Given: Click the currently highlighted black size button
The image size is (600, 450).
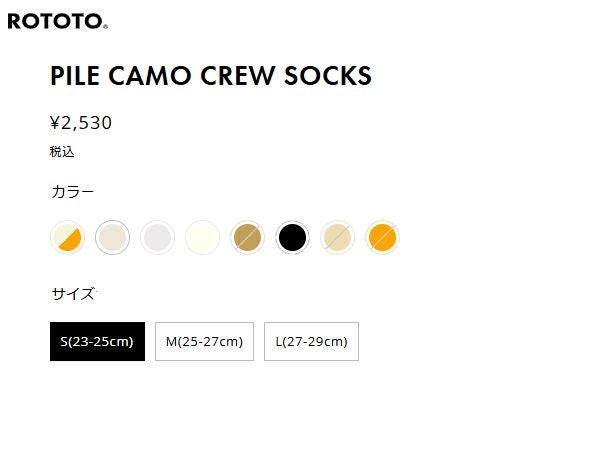Looking at the screenshot, I should click(97, 341).
